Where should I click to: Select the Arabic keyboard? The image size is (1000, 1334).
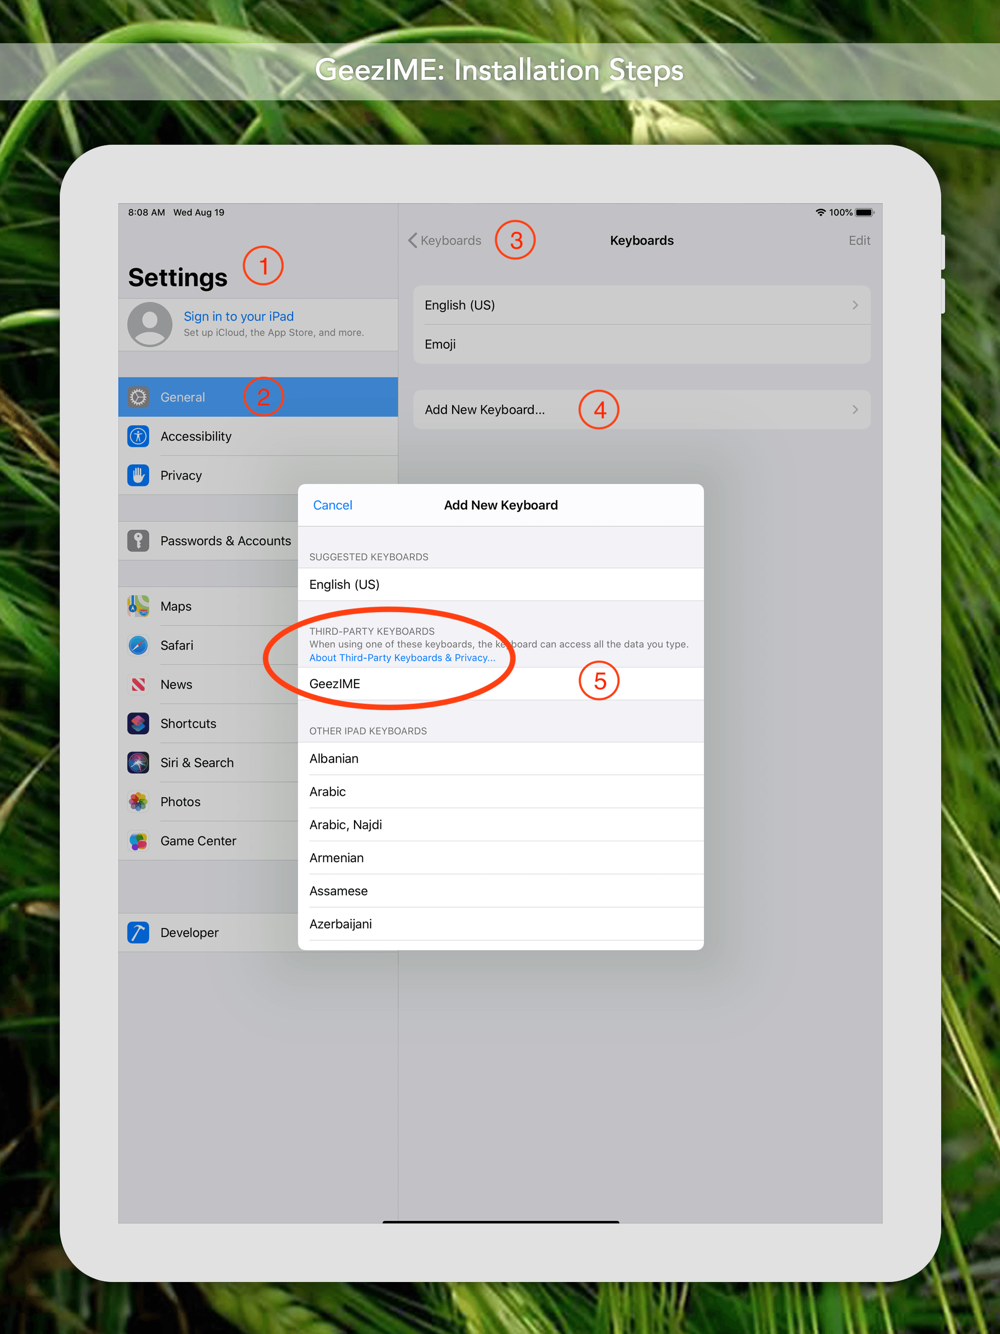[501, 791]
